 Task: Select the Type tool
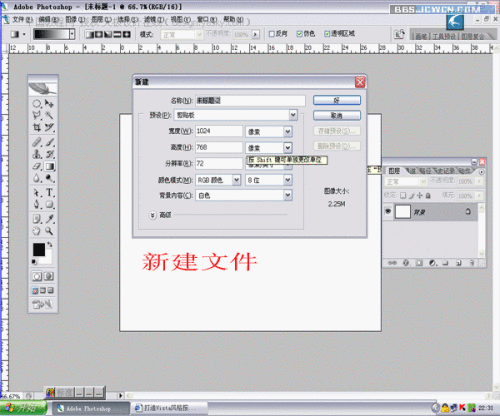pyautogui.click(x=50, y=192)
